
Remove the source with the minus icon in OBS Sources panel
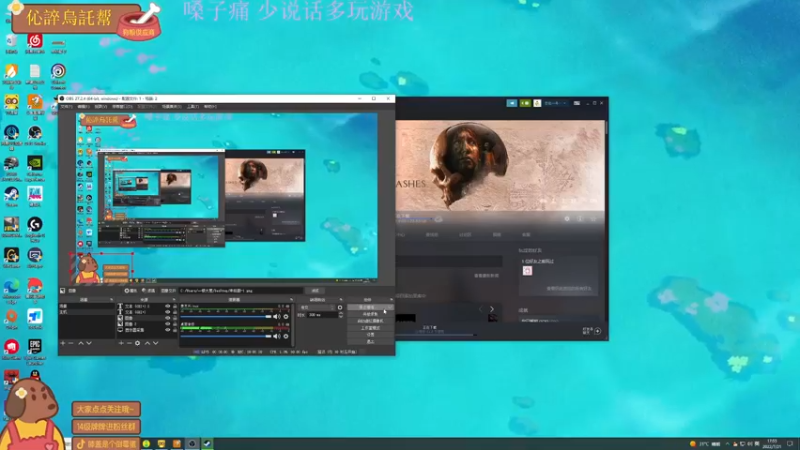tap(129, 343)
